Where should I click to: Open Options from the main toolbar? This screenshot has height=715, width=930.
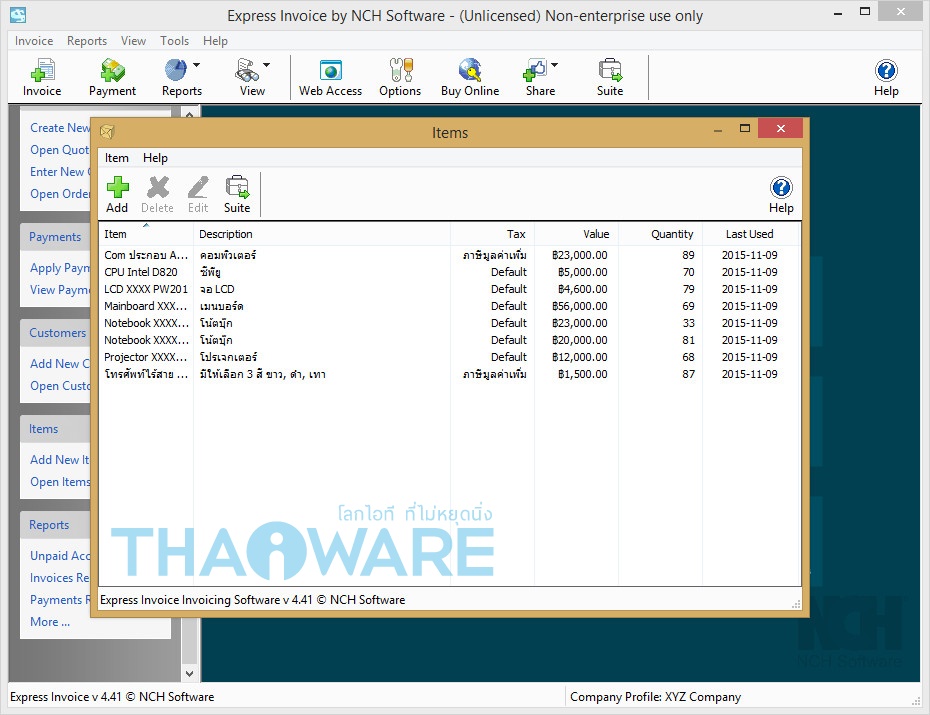pos(400,77)
